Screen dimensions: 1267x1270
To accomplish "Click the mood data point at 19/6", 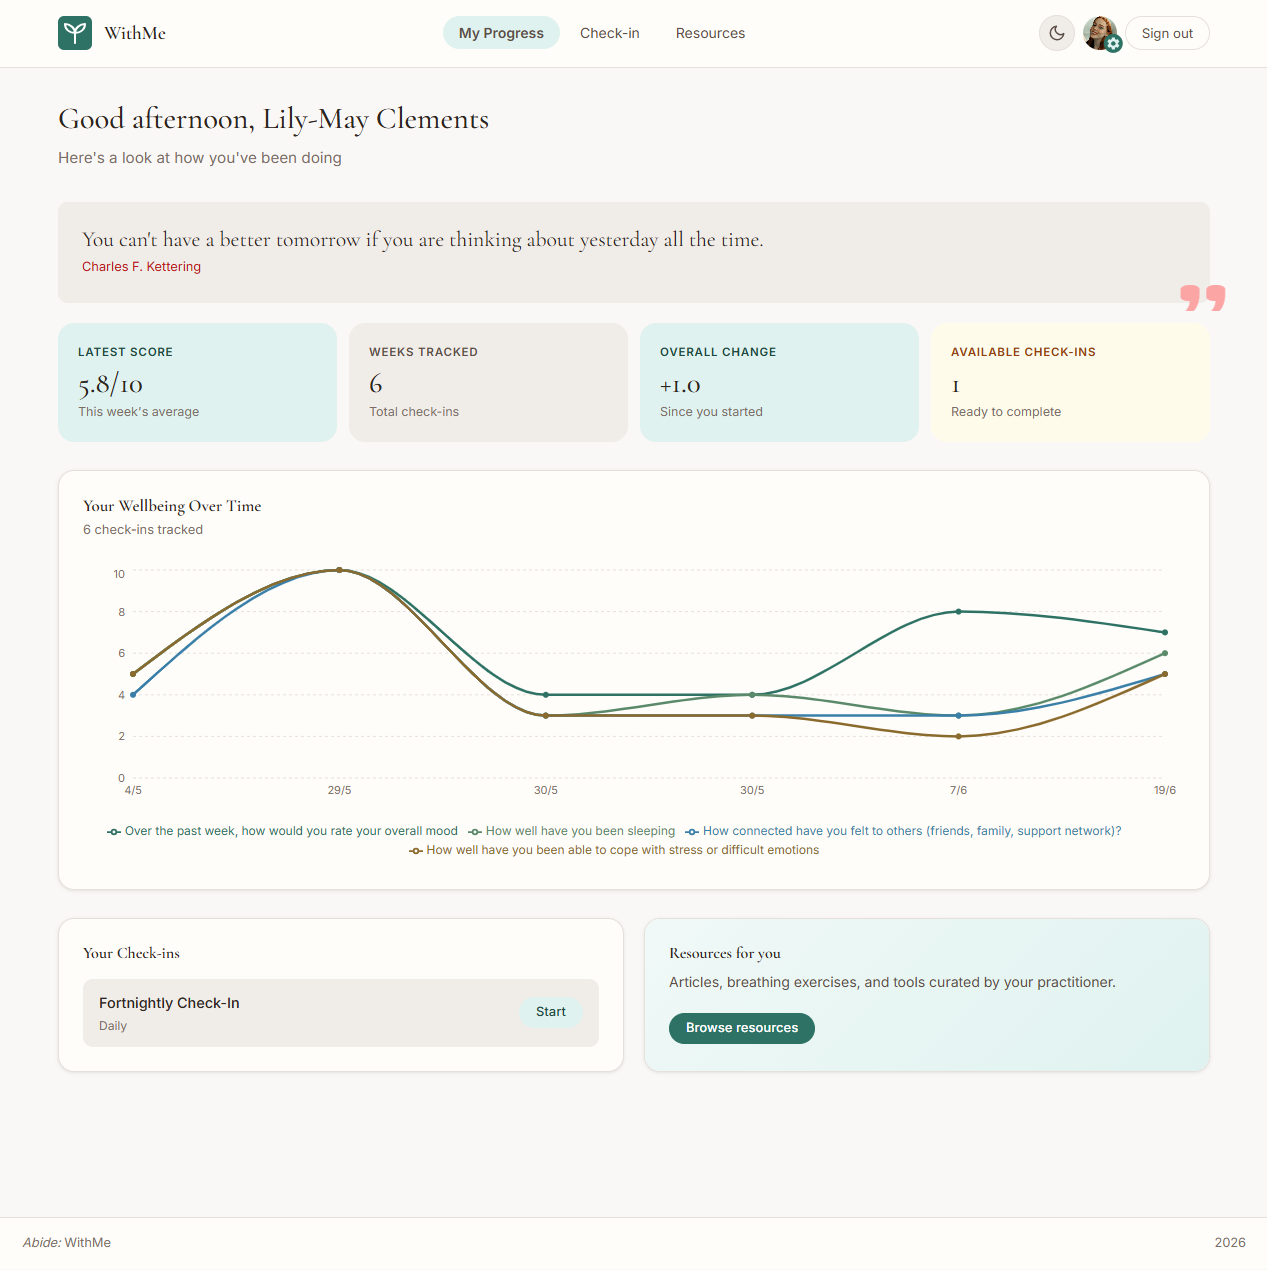I will [1165, 632].
